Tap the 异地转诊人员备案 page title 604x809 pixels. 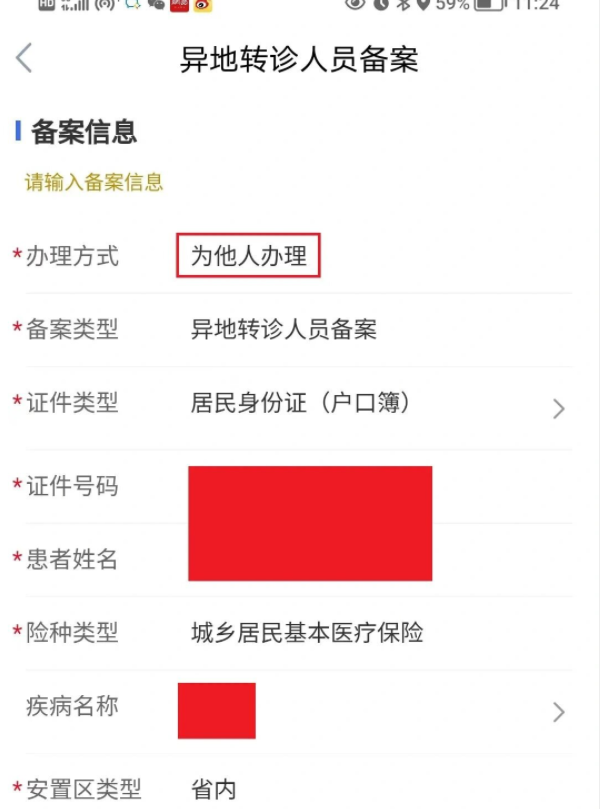pyautogui.click(x=301, y=60)
